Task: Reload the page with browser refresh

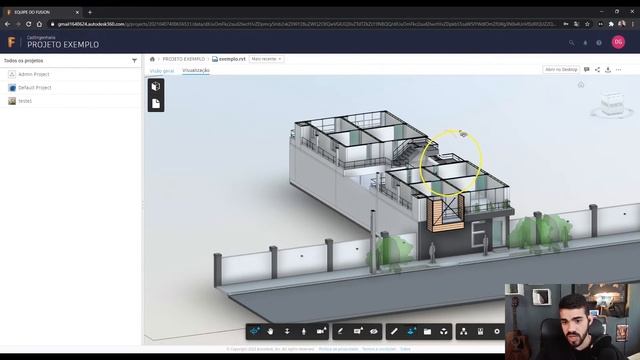Action: click(29, 24)
